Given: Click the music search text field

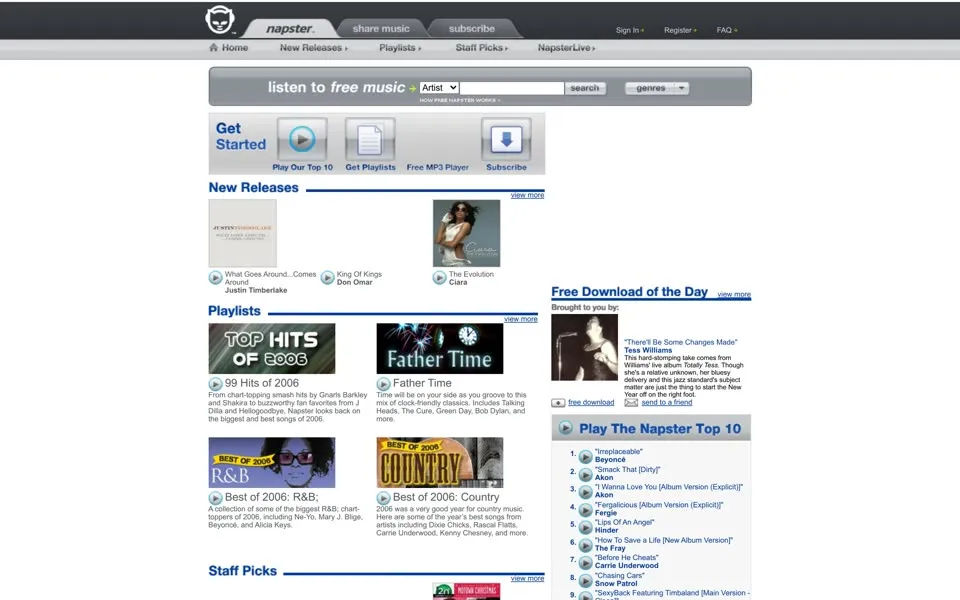Looking at the screenshot, I should point(512,88).
